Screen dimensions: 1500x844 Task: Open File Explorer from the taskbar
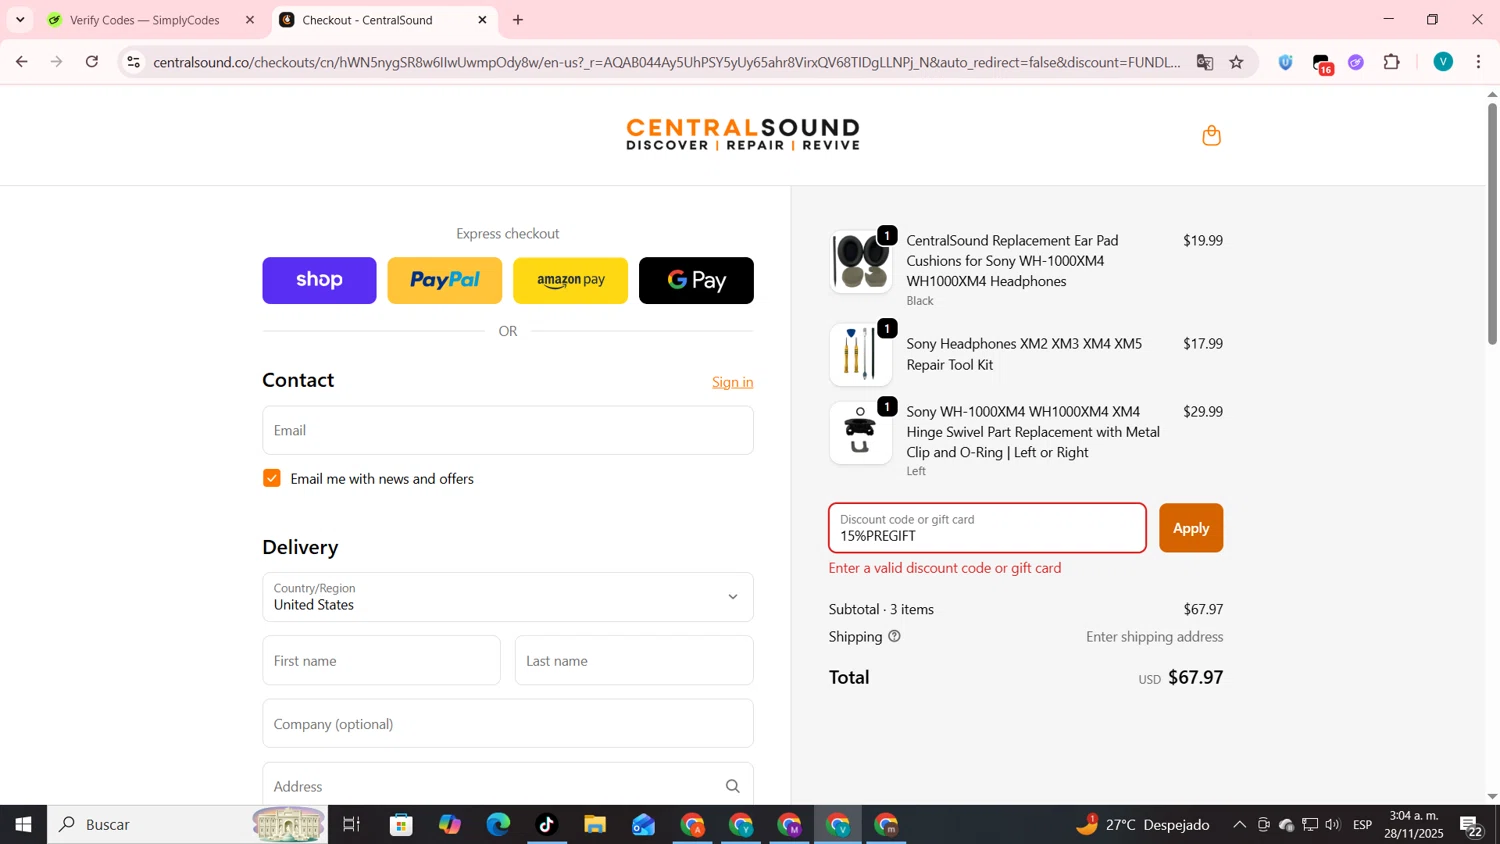coord(595,825)
